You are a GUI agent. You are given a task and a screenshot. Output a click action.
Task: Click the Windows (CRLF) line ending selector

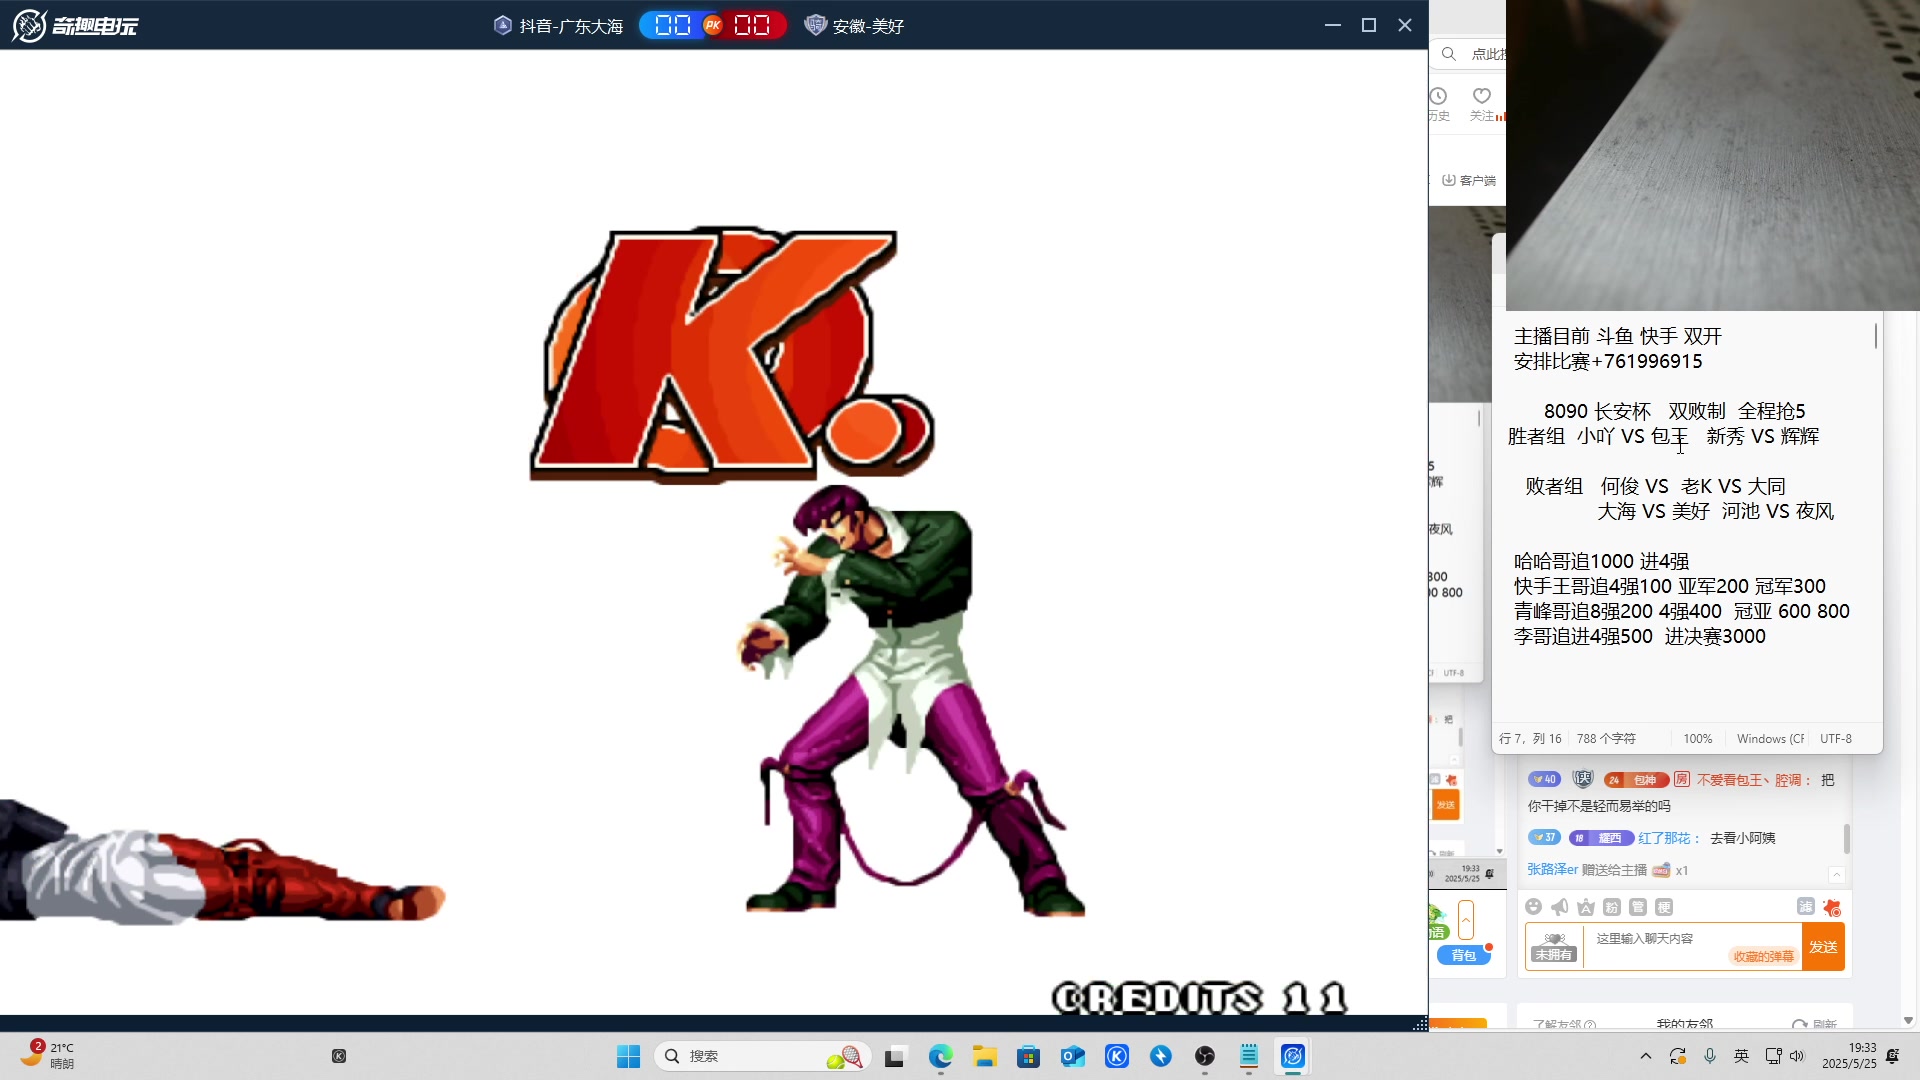[1769, 739]
